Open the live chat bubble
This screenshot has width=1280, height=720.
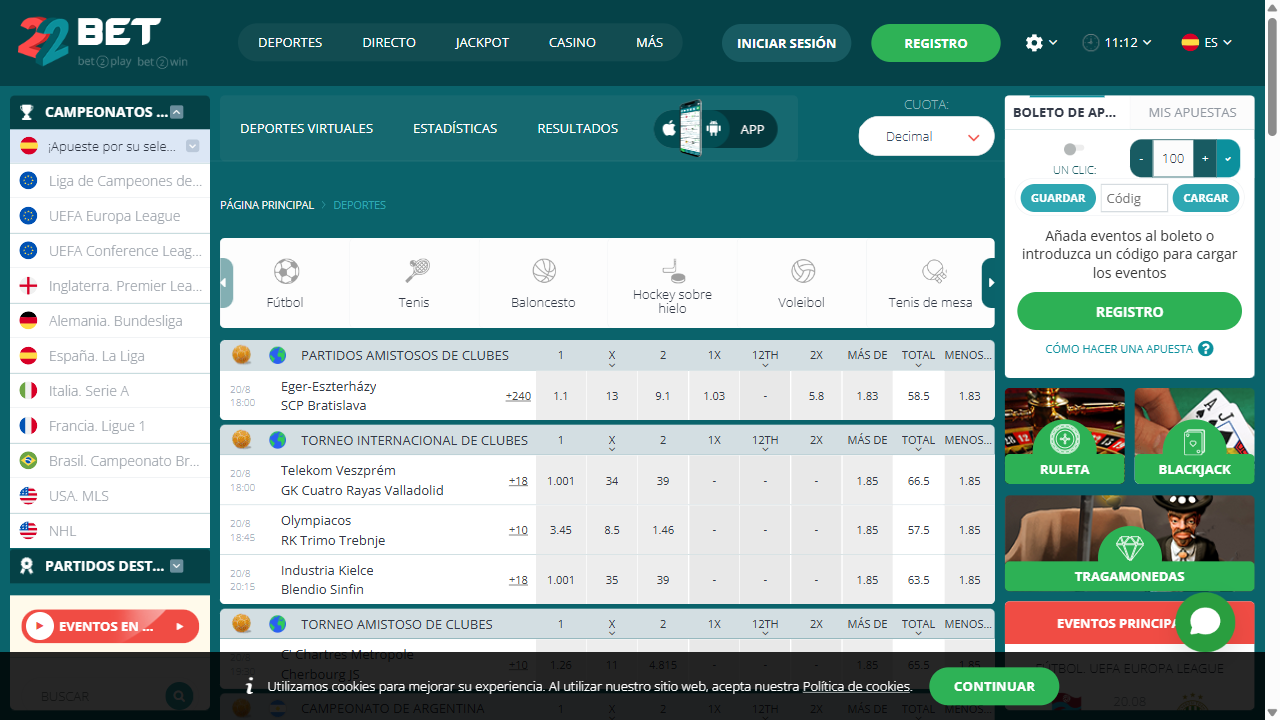(x=1205, y=622)
